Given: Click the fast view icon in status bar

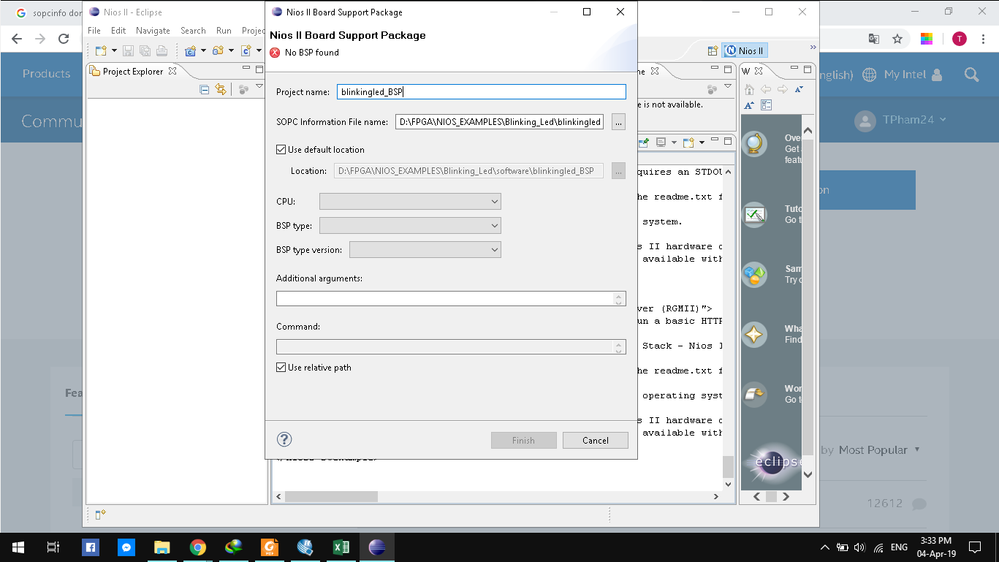Looking at the screenshot, I should click(100, 515).
